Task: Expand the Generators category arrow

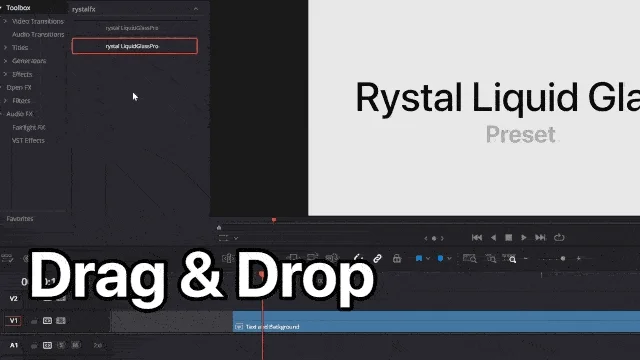Action: pyautogui.click(x=5, y=61)
